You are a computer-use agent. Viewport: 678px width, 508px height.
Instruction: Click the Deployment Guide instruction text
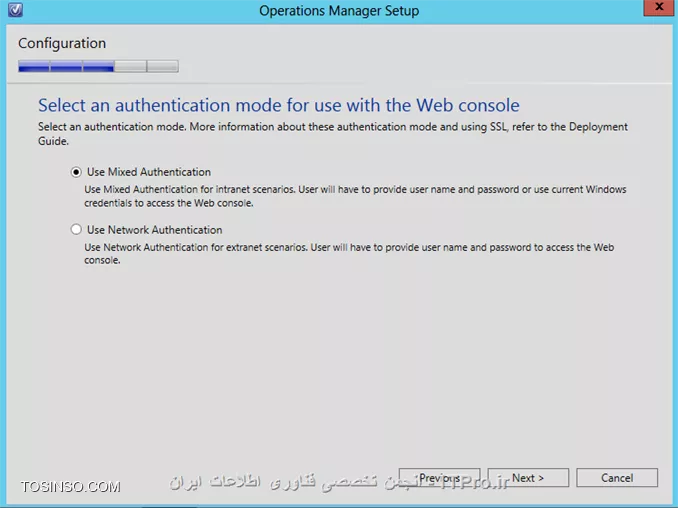333,134
